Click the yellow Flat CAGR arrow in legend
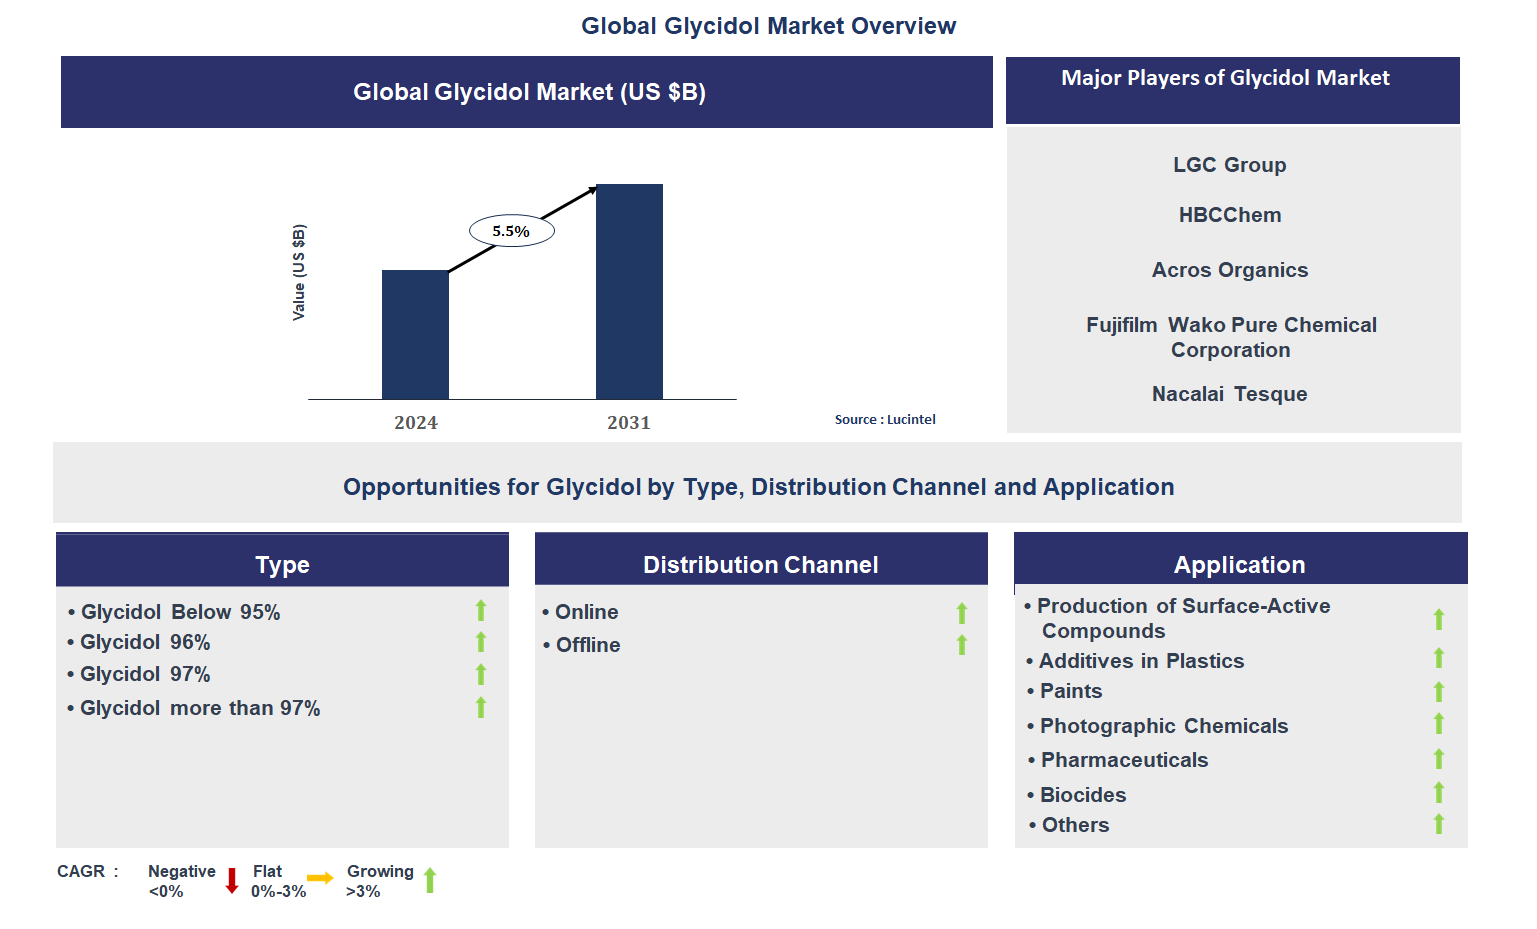Image resolution: width=1537 pixels, height=929 pixels. click(320, 878)
